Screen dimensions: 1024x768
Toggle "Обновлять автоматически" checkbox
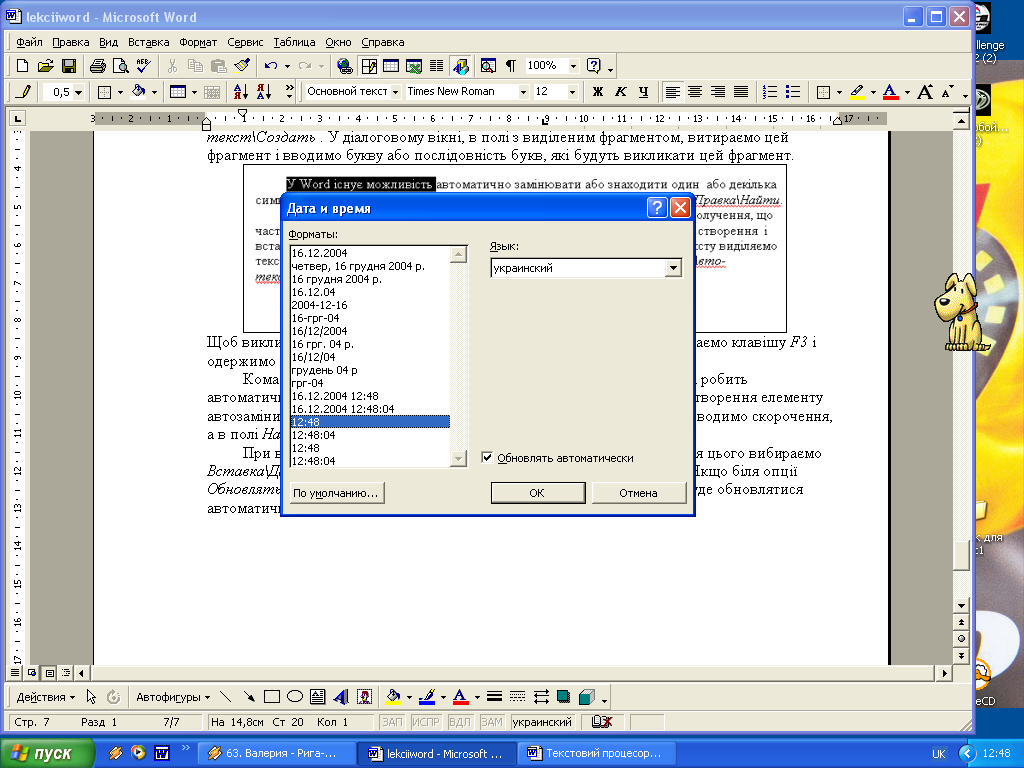pos(487,458)
